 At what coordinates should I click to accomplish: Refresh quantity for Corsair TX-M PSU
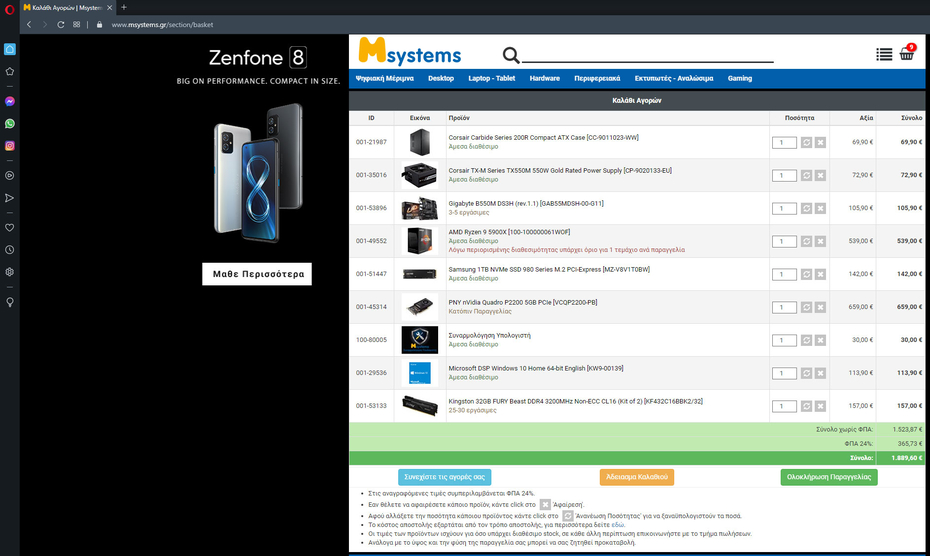point(806,176)
